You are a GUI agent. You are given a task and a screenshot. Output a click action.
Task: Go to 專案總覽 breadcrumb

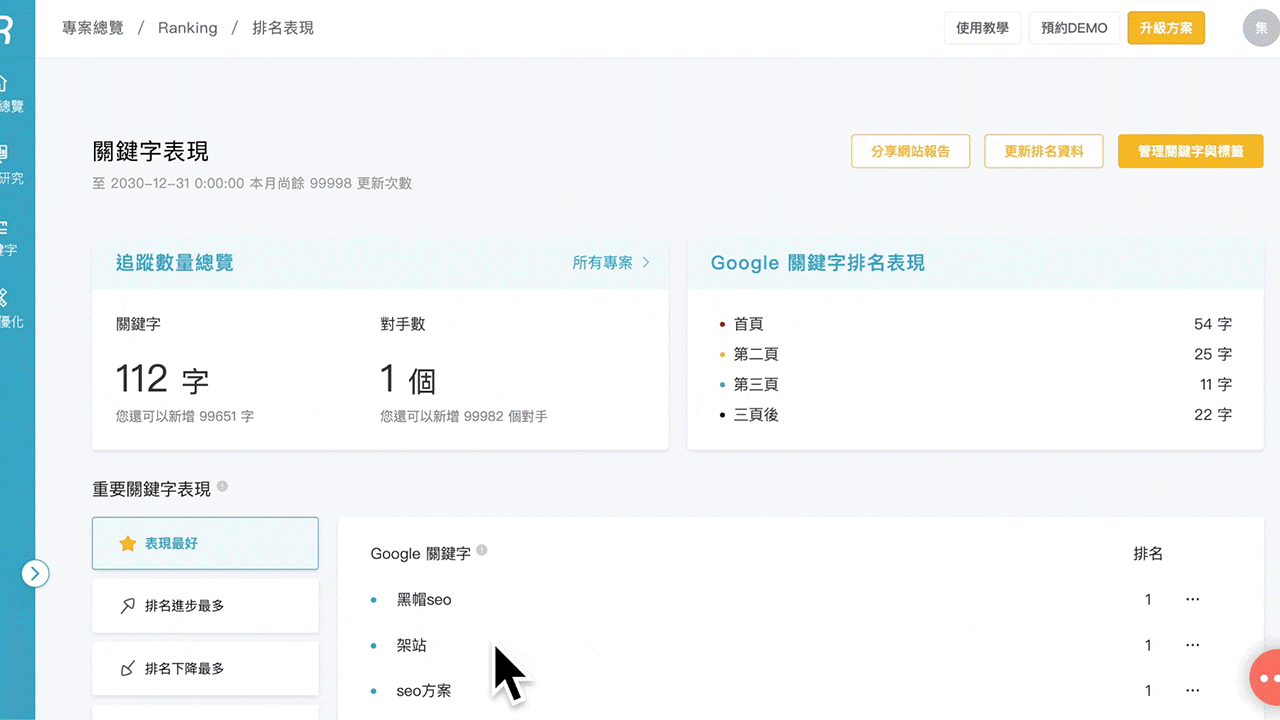tap(93, 28)
